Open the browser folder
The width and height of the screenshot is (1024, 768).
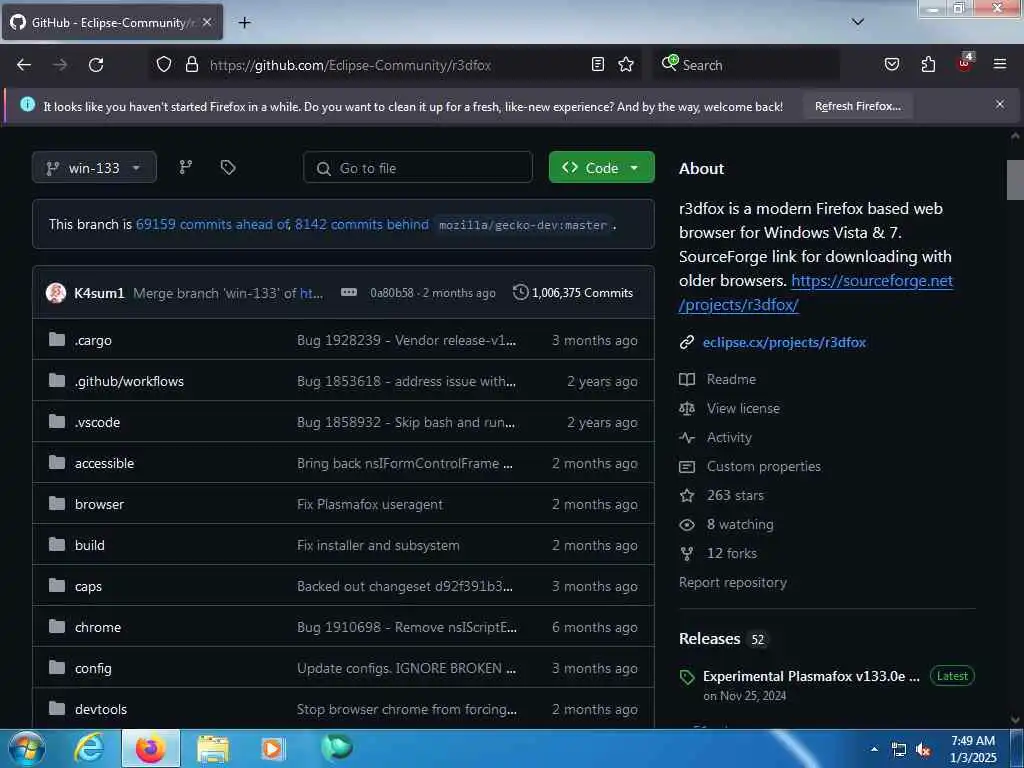click(x=99, y=504)
